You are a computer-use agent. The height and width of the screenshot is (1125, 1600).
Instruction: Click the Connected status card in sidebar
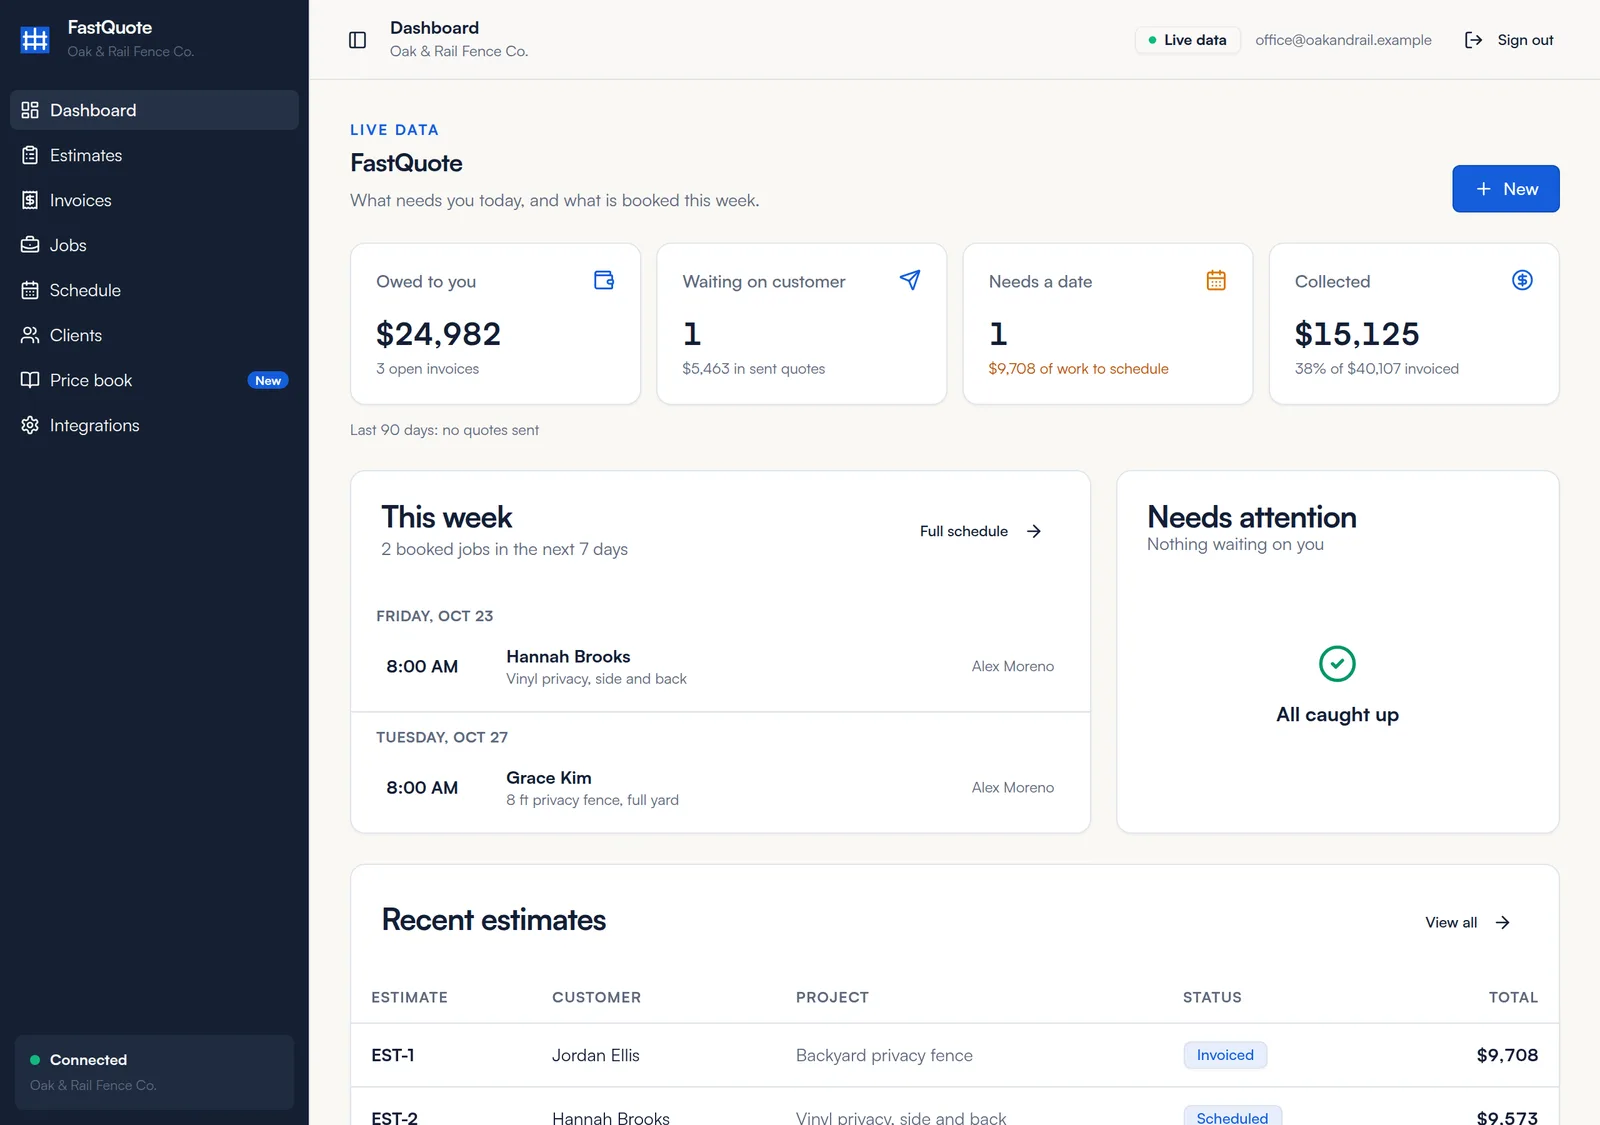(x=154, y=1072)
